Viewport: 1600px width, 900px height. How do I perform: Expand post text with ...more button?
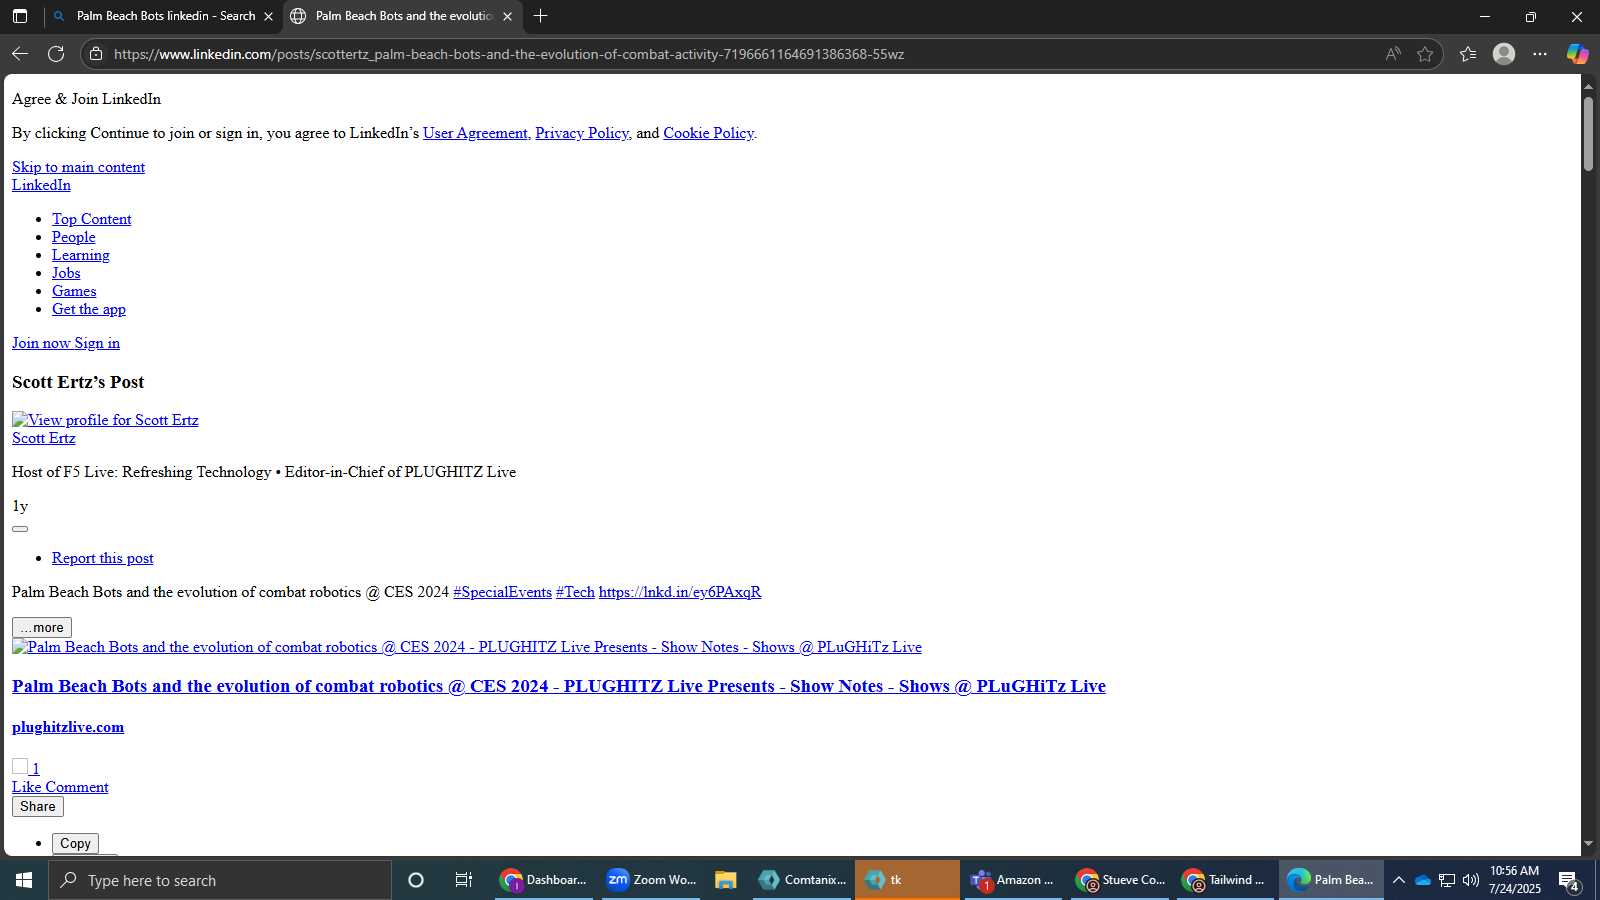[x=42, y=628]
